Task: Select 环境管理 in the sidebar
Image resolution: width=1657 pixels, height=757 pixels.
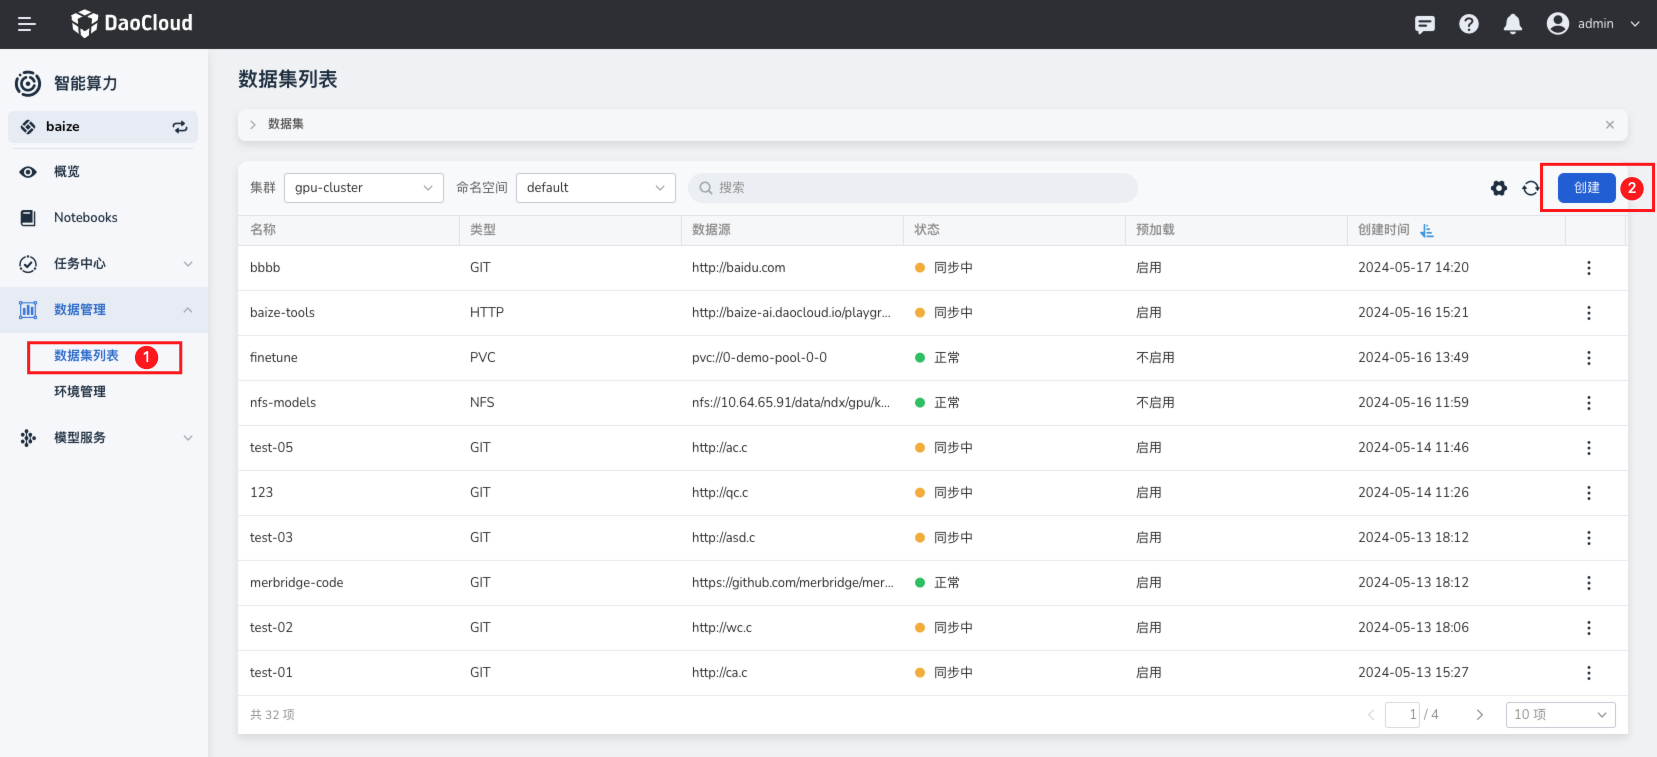Action: [80, 392]
